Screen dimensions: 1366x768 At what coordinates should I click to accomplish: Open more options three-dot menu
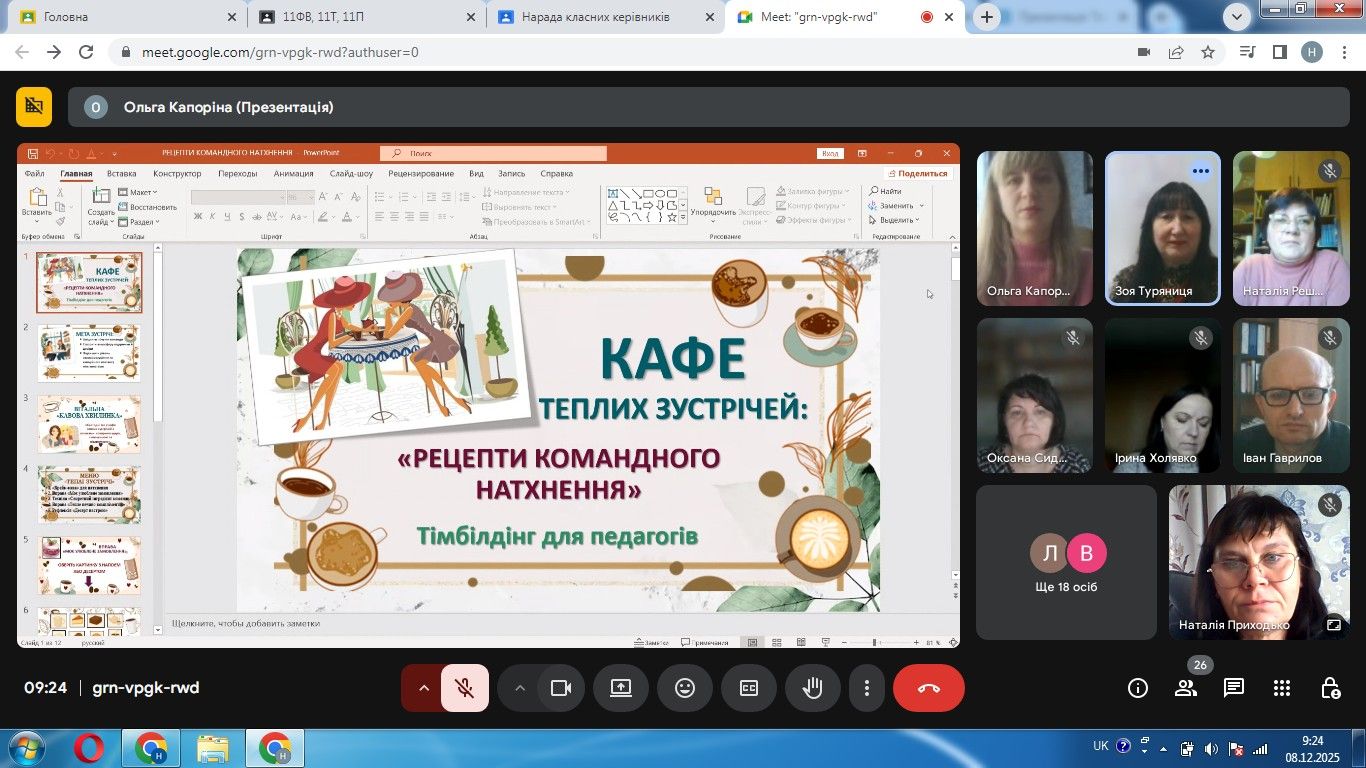(x=866, y=688)
